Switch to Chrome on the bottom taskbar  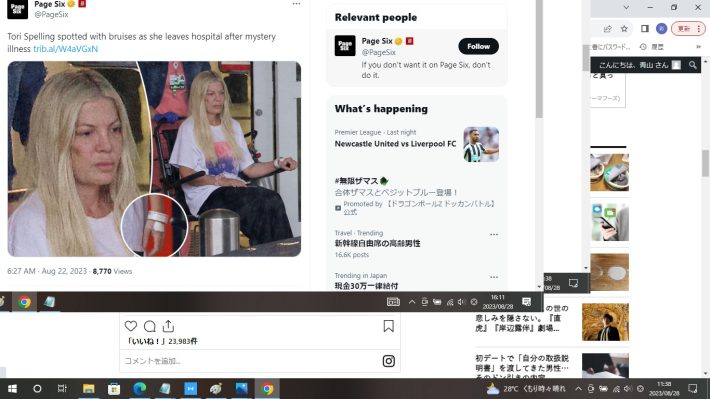coord(267,389)
